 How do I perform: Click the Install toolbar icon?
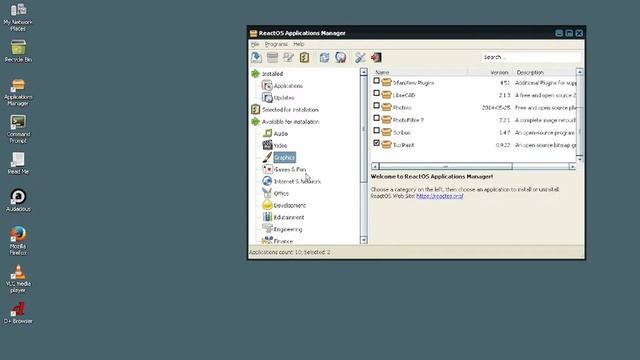point(256,57)
